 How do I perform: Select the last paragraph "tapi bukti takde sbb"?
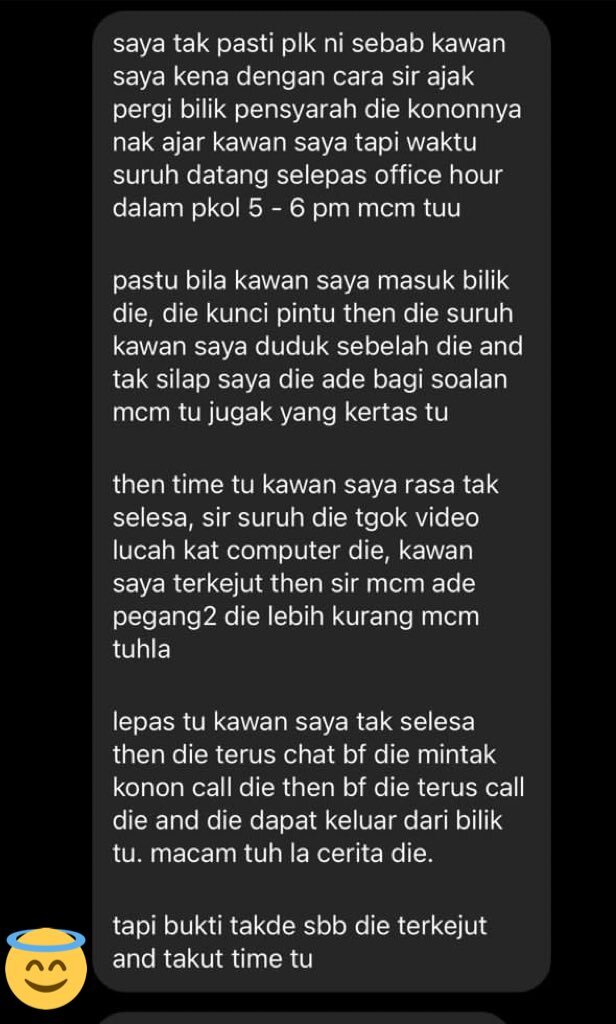pos(300,942)
